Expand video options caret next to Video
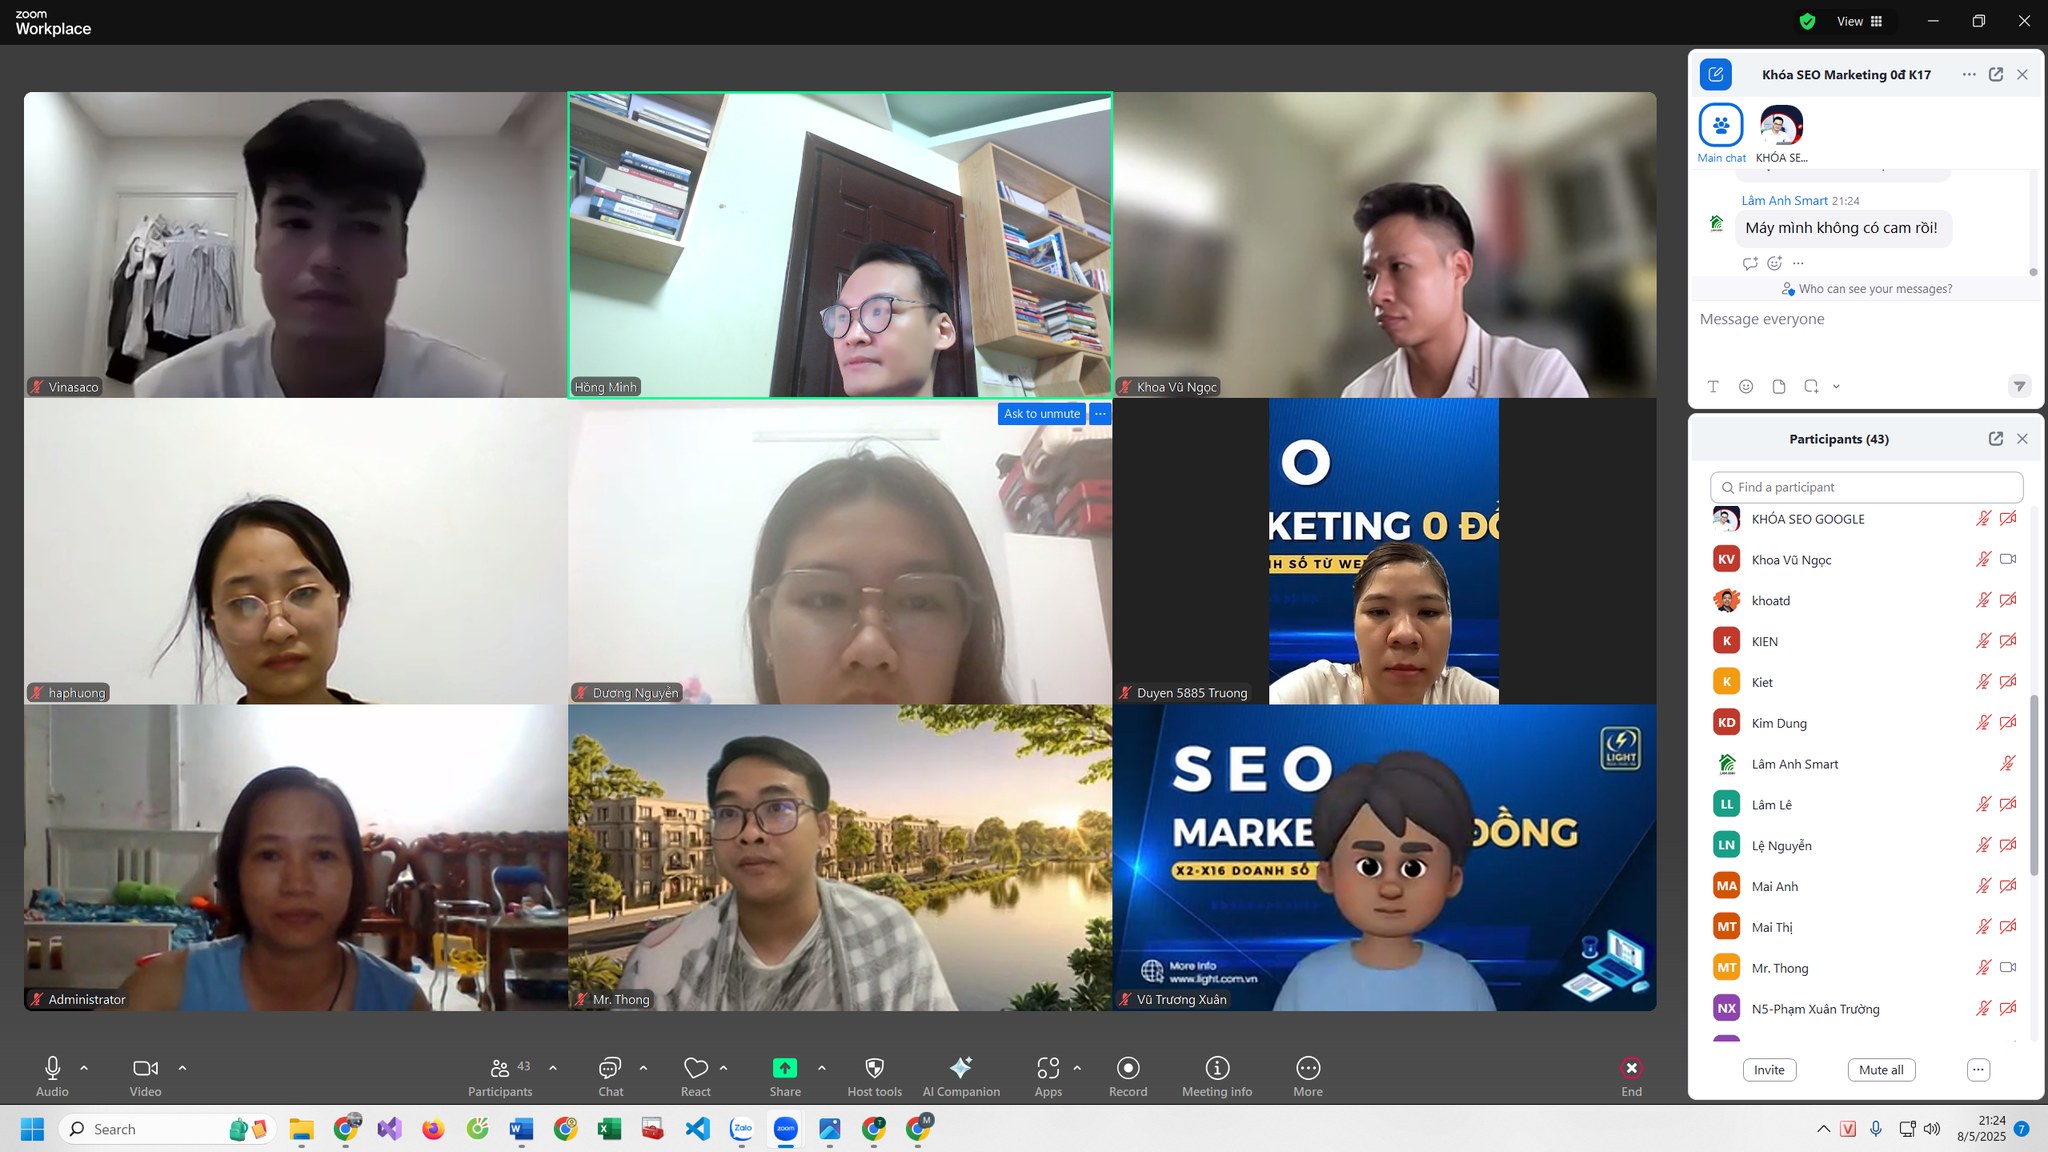 click(182, 1068)
